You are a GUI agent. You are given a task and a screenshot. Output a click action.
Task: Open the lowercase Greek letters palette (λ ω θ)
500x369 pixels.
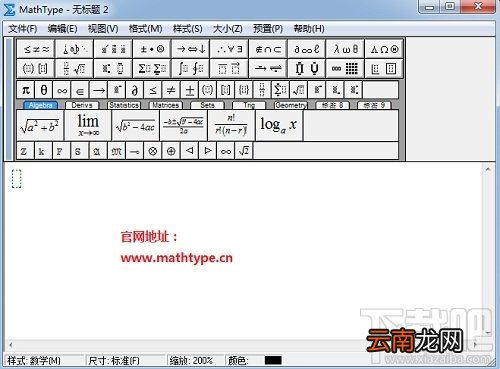345,49
